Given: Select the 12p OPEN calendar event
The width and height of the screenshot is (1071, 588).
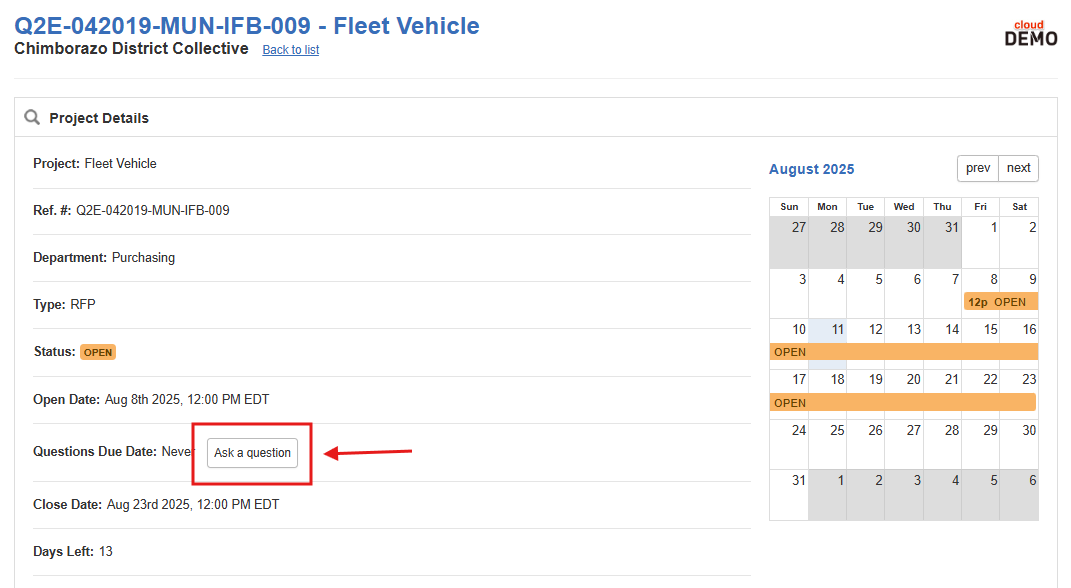Looking at the screenshot, I should [1001, 302].
